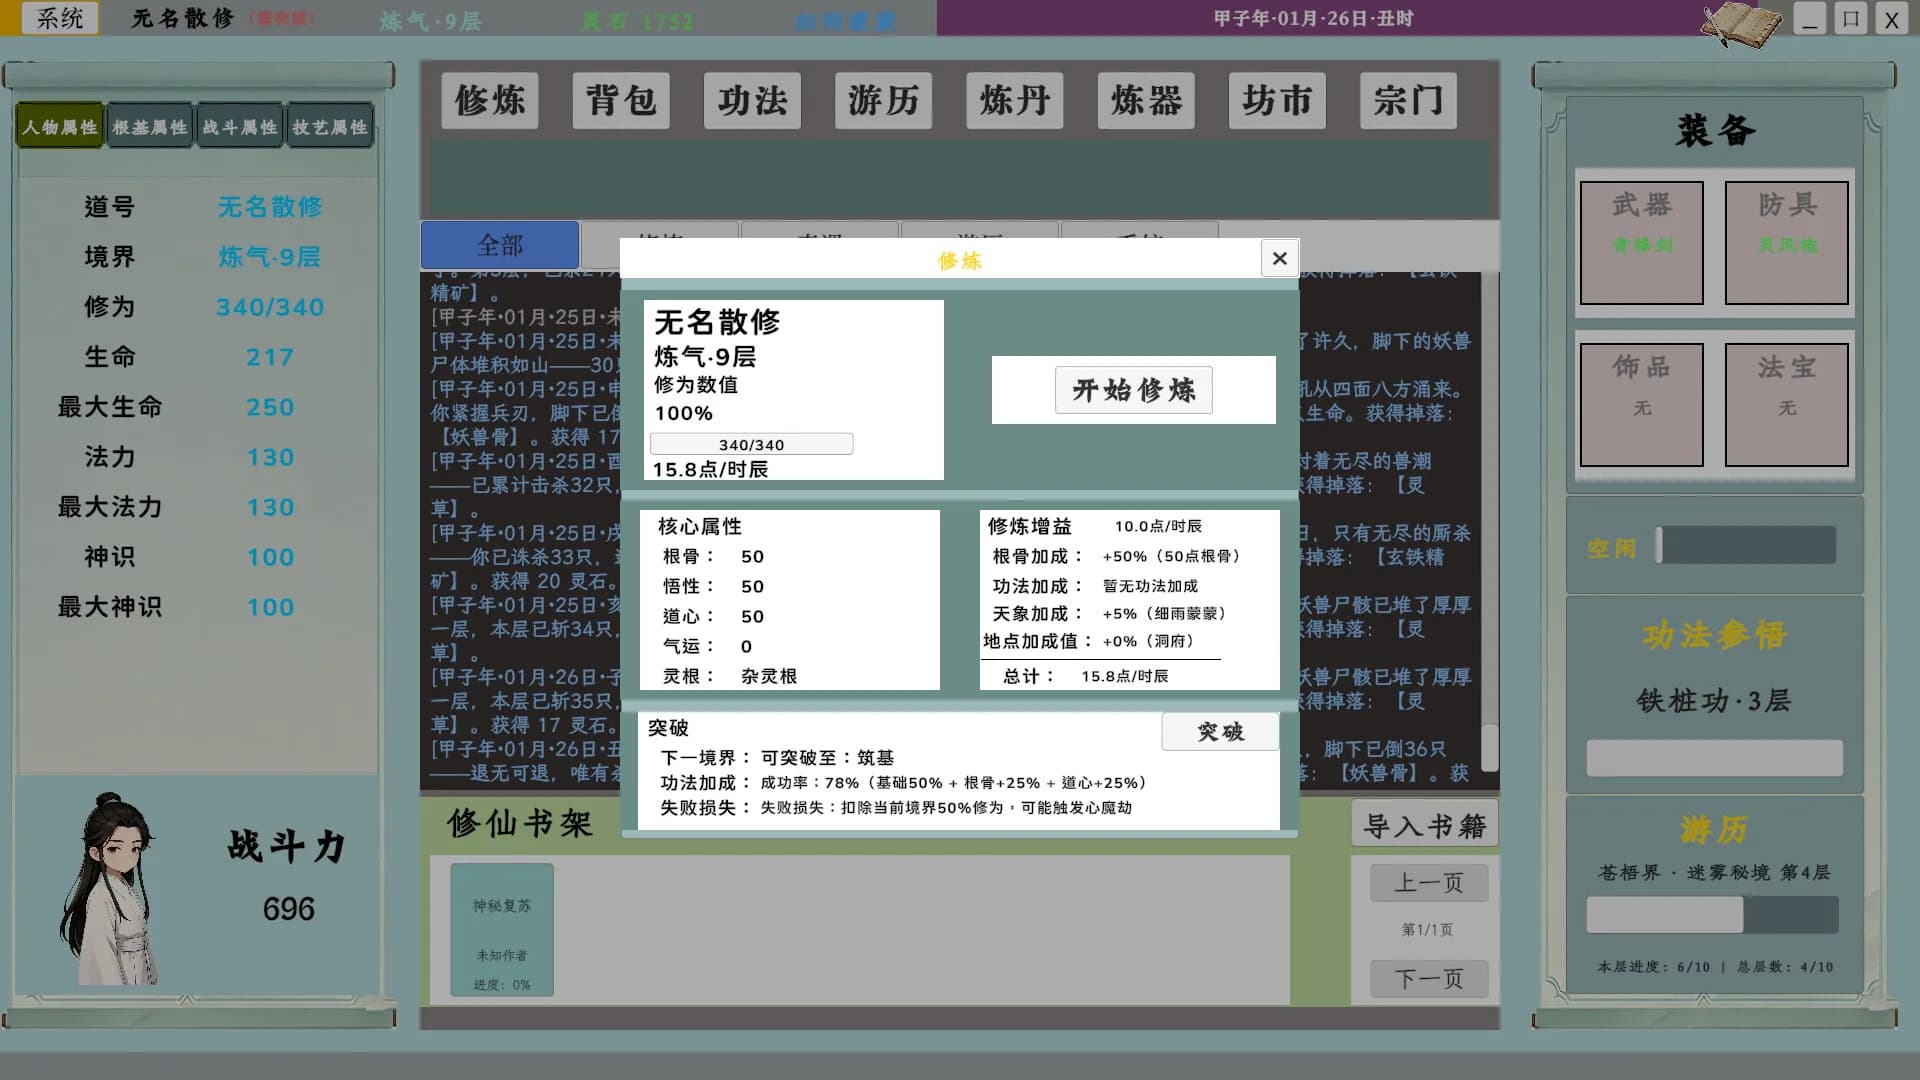Screen dimensions: 1920x1080
Task: Switch to 技艺属性 tab
Action: click(330, 127)
